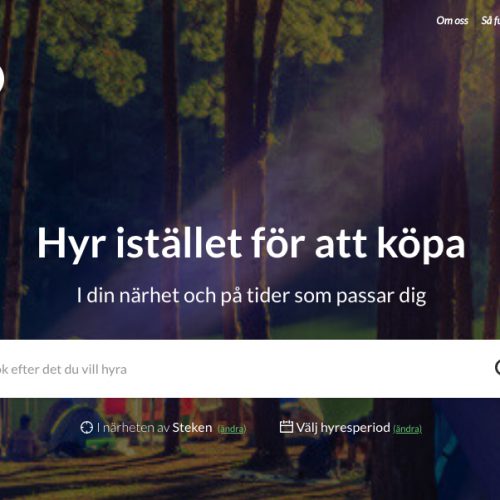
Task: Click the blue tent in the bottom corner
Action: click(467, 450)
